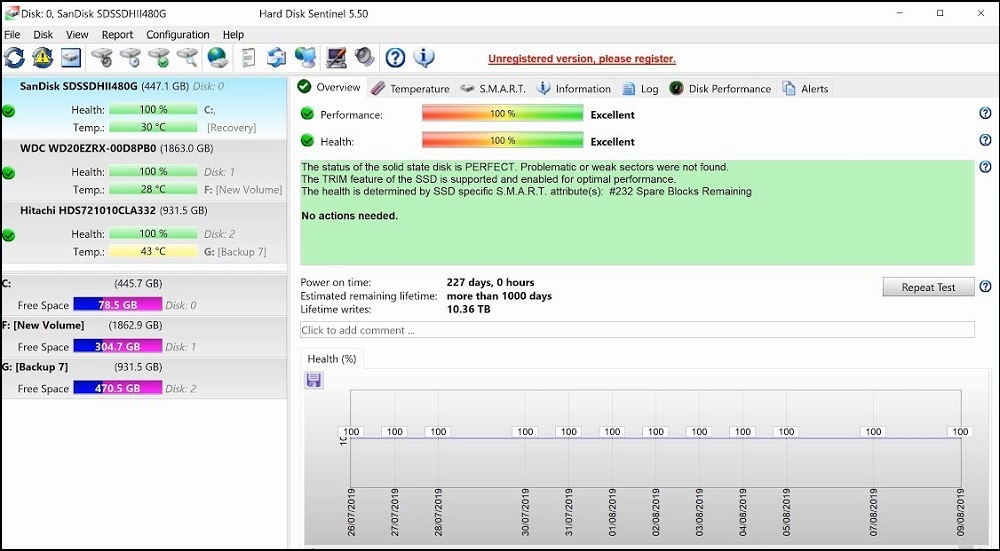Screen dimensions: 1000x551
Task: Switch to the Alerts tab
Action: 806,89
